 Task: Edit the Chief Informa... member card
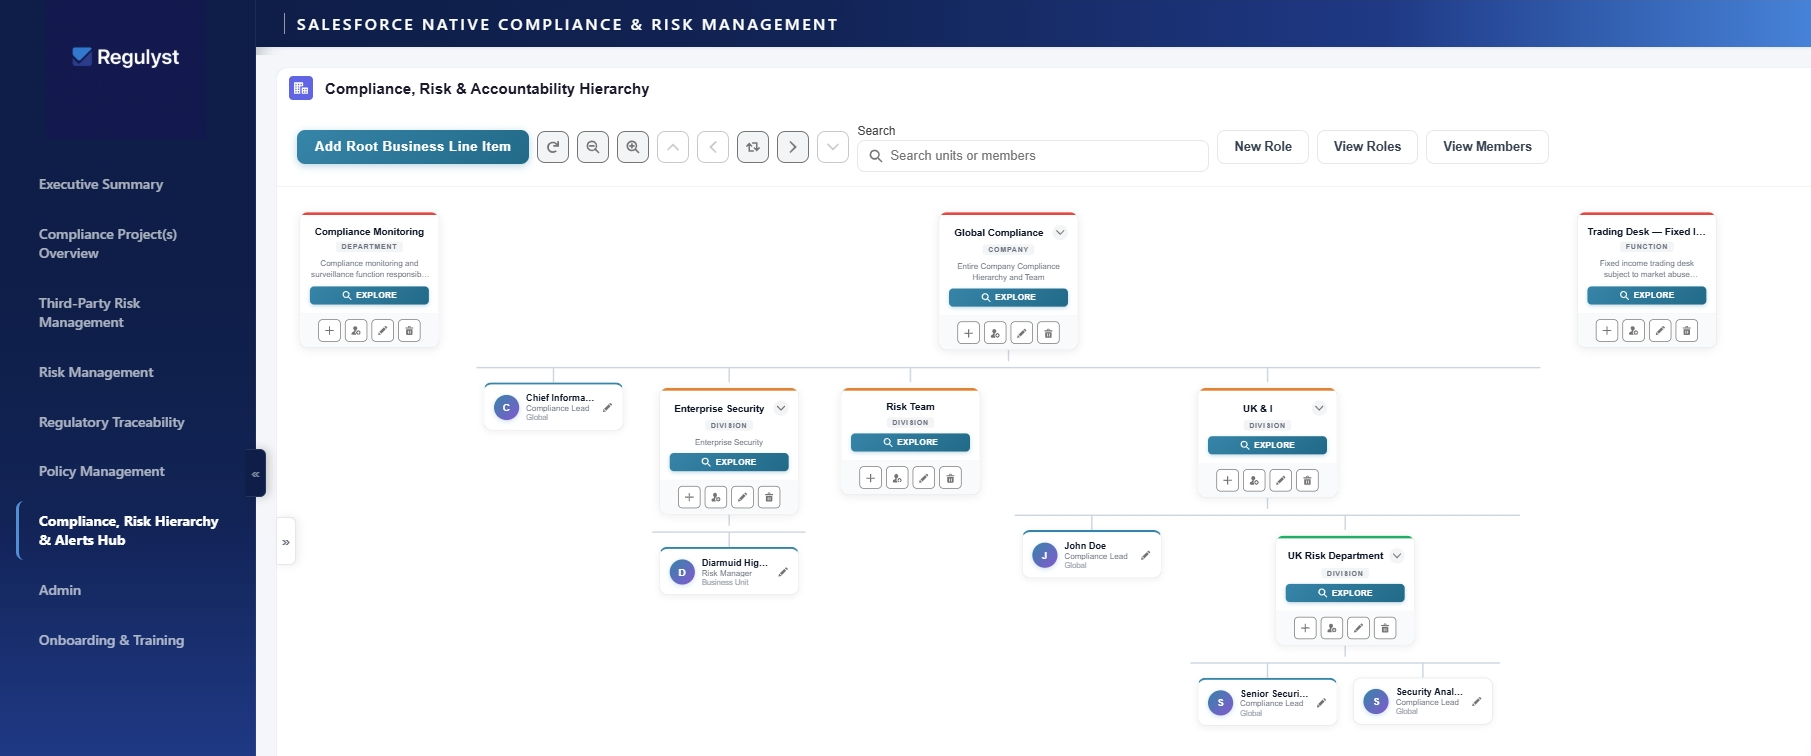[607, 408]
